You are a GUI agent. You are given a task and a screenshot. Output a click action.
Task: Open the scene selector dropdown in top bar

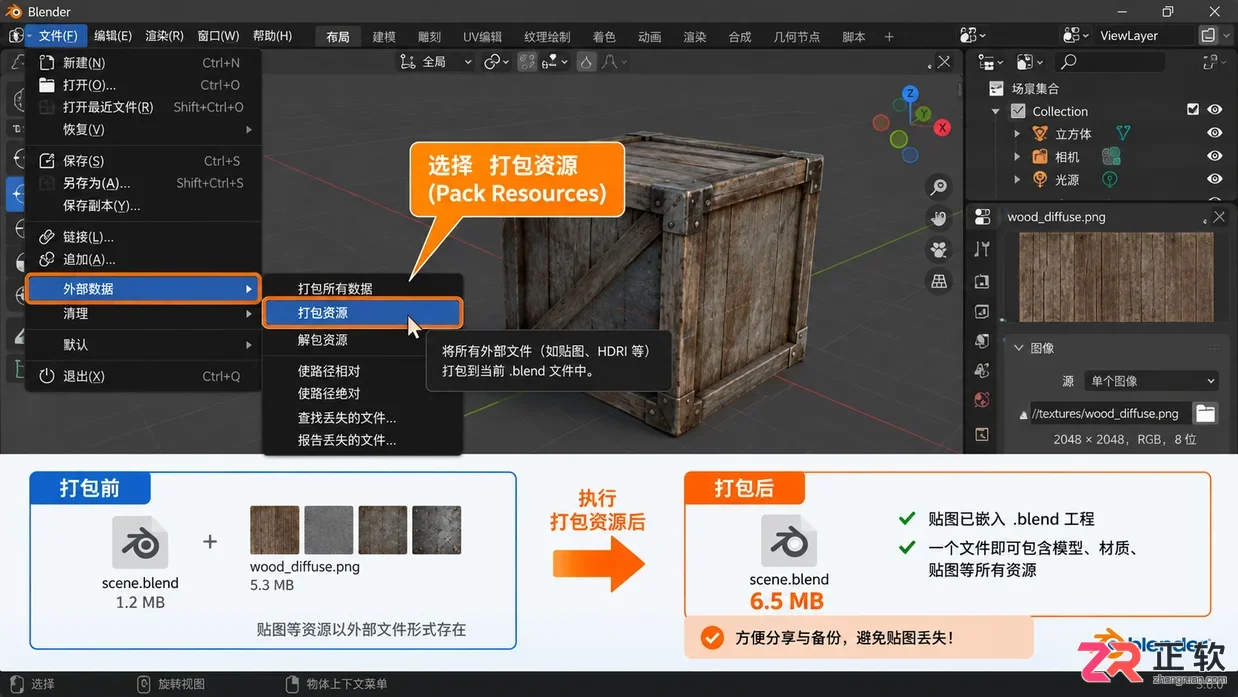coord(973,35)
